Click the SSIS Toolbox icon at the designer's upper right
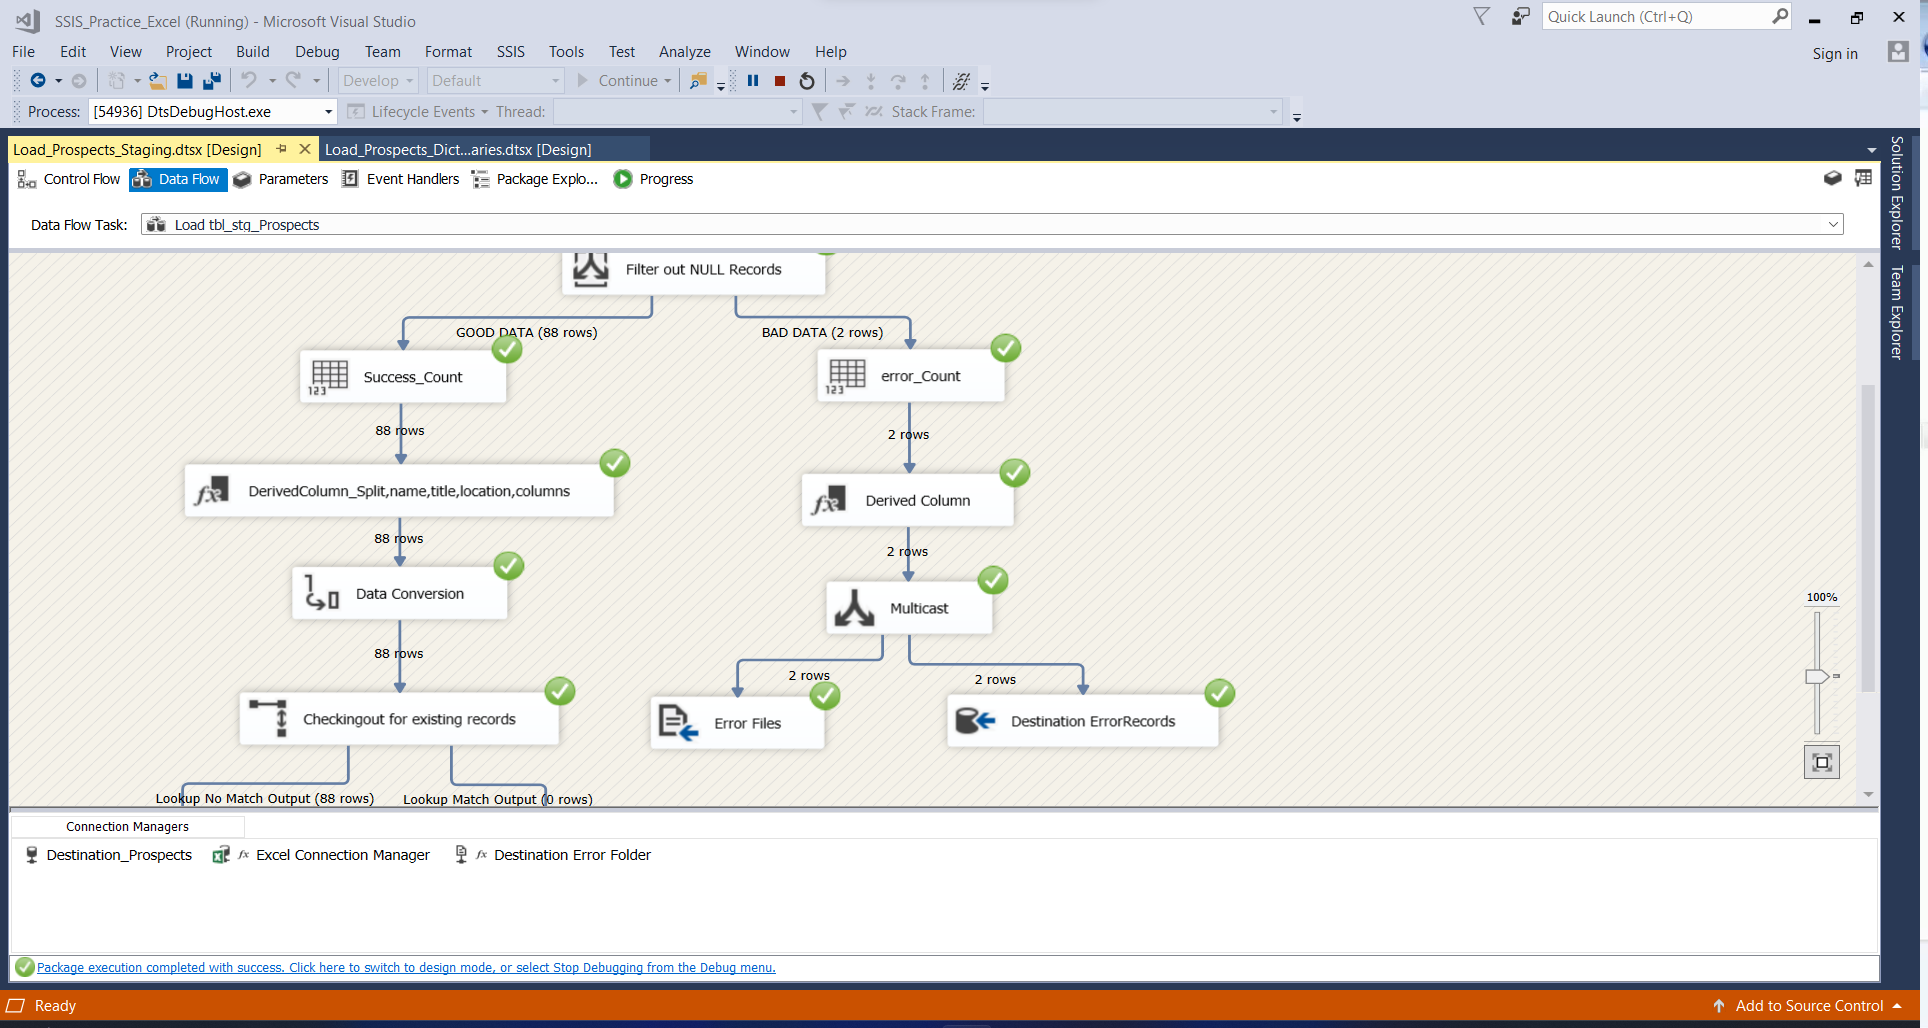The width and height of the screenshot is (1928, 1028). click(1864, 178)
